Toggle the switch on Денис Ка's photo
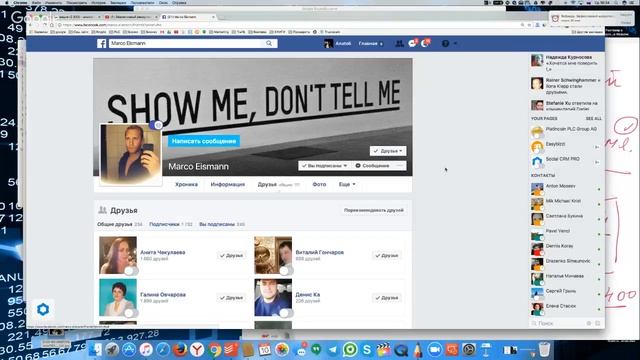The width and height of the screenshot is (640, 360). point(286,313)
